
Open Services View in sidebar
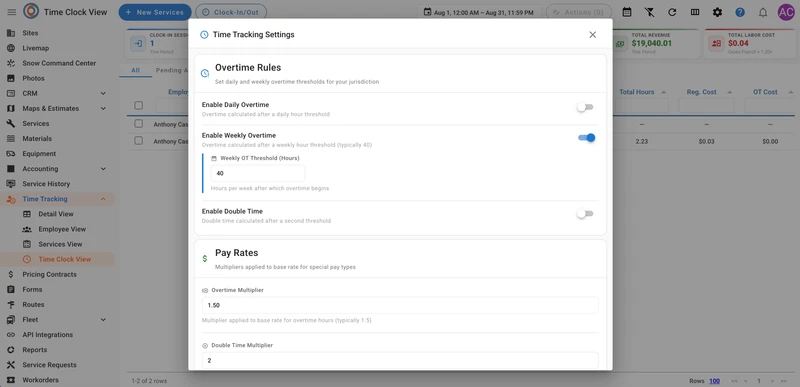(60, 244)
